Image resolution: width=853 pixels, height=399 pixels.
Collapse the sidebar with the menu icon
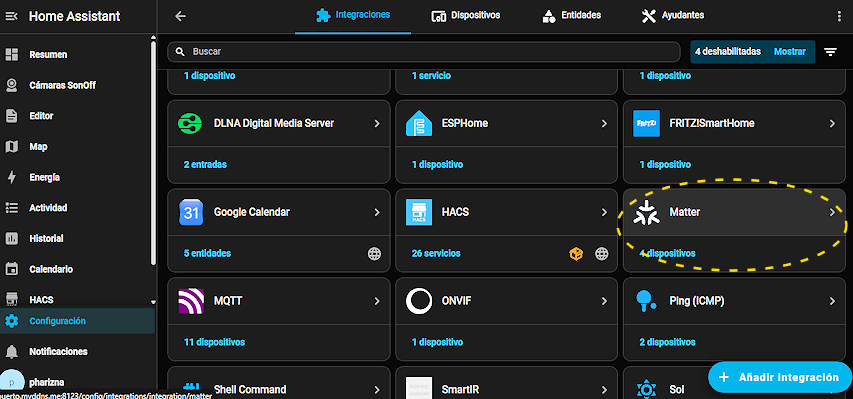coord(11,16)
